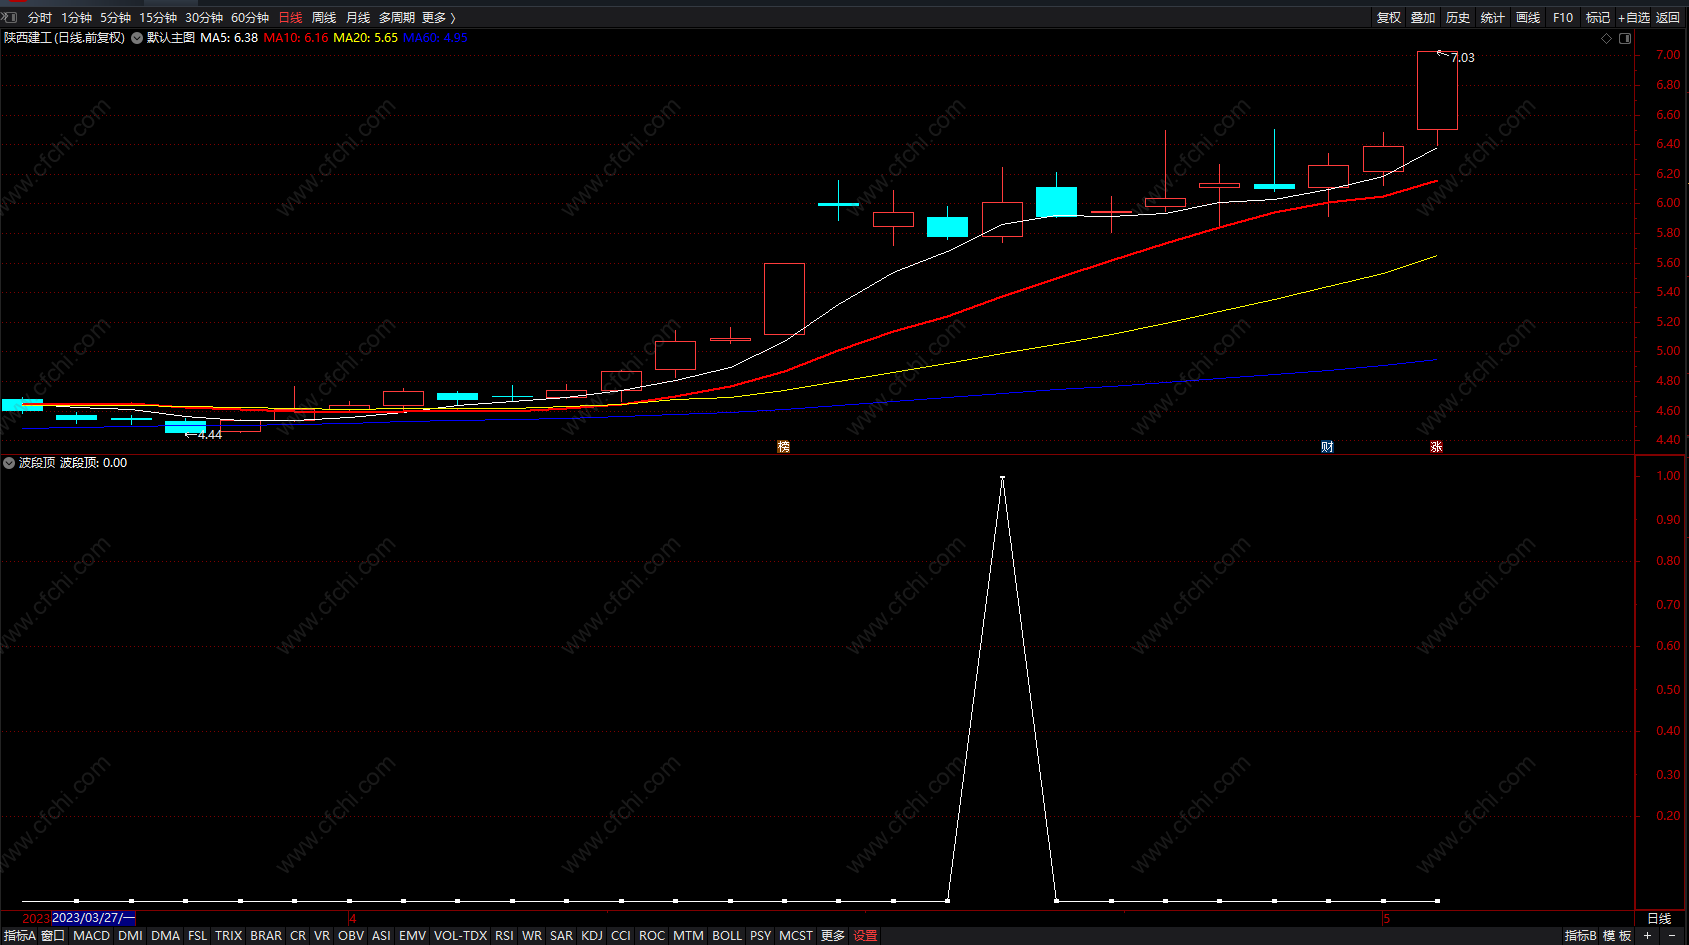Select the 日线 daily timeframe

pyautogui.click(x=290, y=17)
